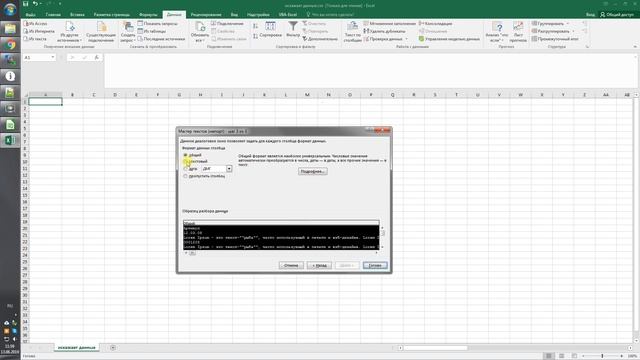Click the insert function fx icon

(x=97, y=58)
